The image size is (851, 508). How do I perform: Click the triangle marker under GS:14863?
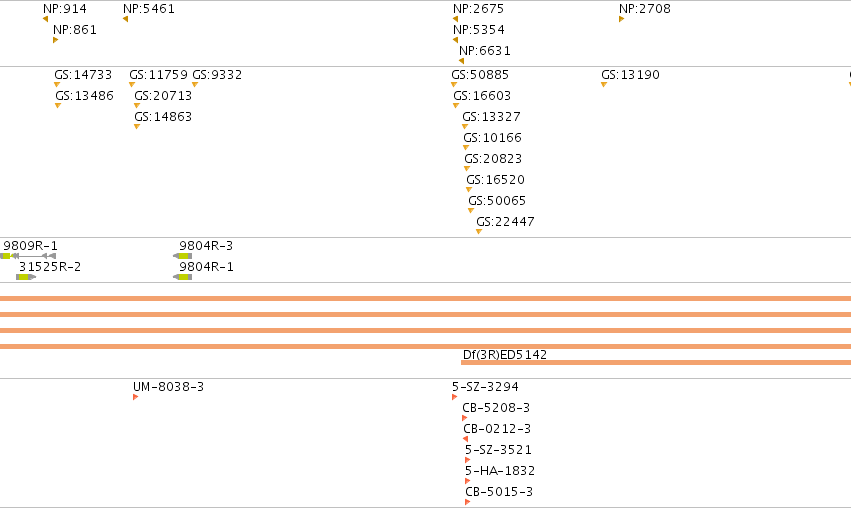137,127
